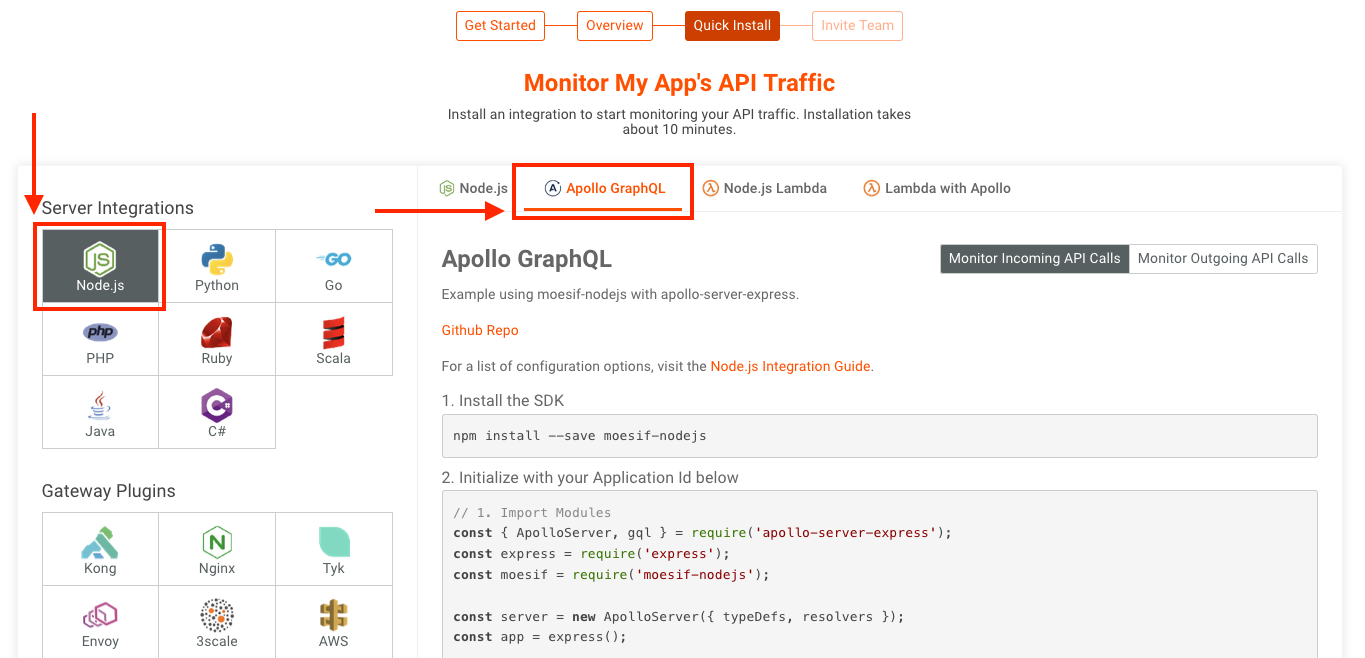The width and height of the screenshot is (1365, 658).
Task: Switch to the Node.js Lambda tab
Action: [x=765, y=187]
